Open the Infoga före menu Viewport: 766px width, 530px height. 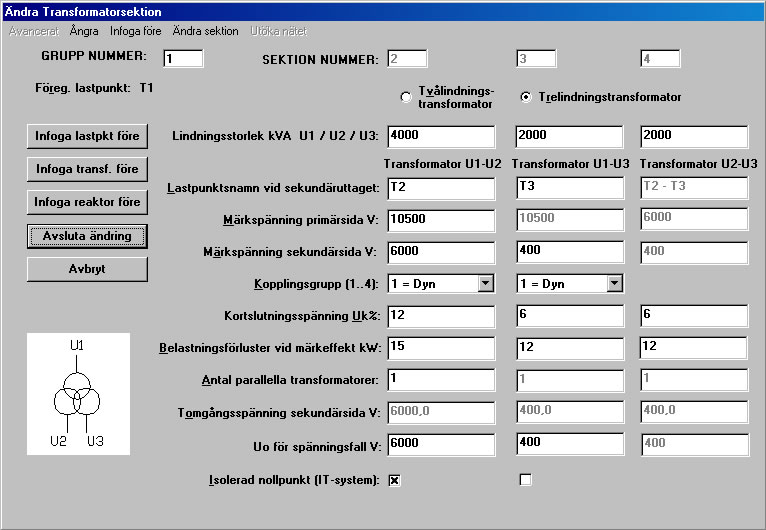click(x=135, y=31)
